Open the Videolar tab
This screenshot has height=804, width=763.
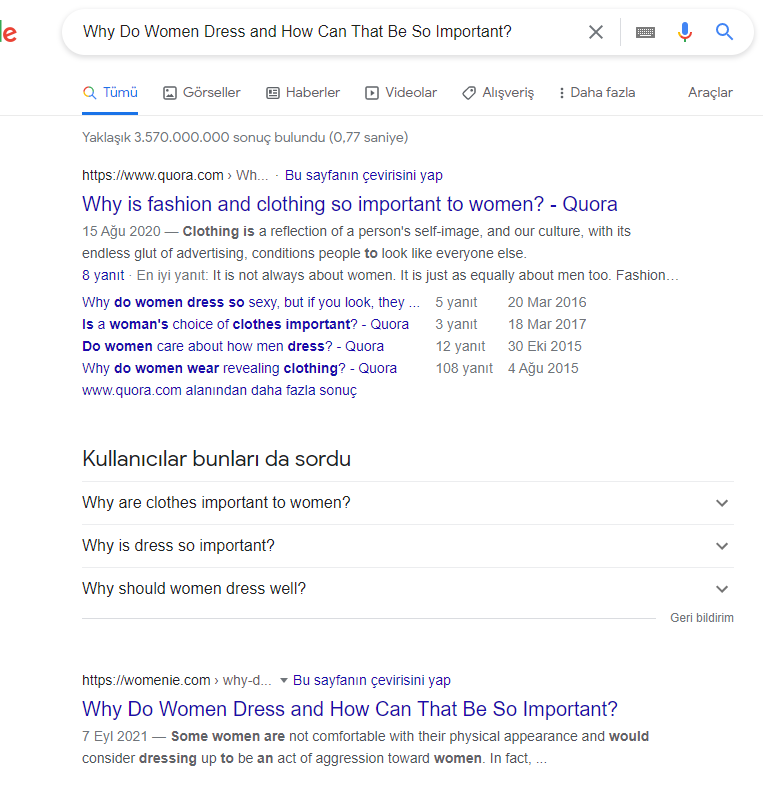click(x=400, y=92)
